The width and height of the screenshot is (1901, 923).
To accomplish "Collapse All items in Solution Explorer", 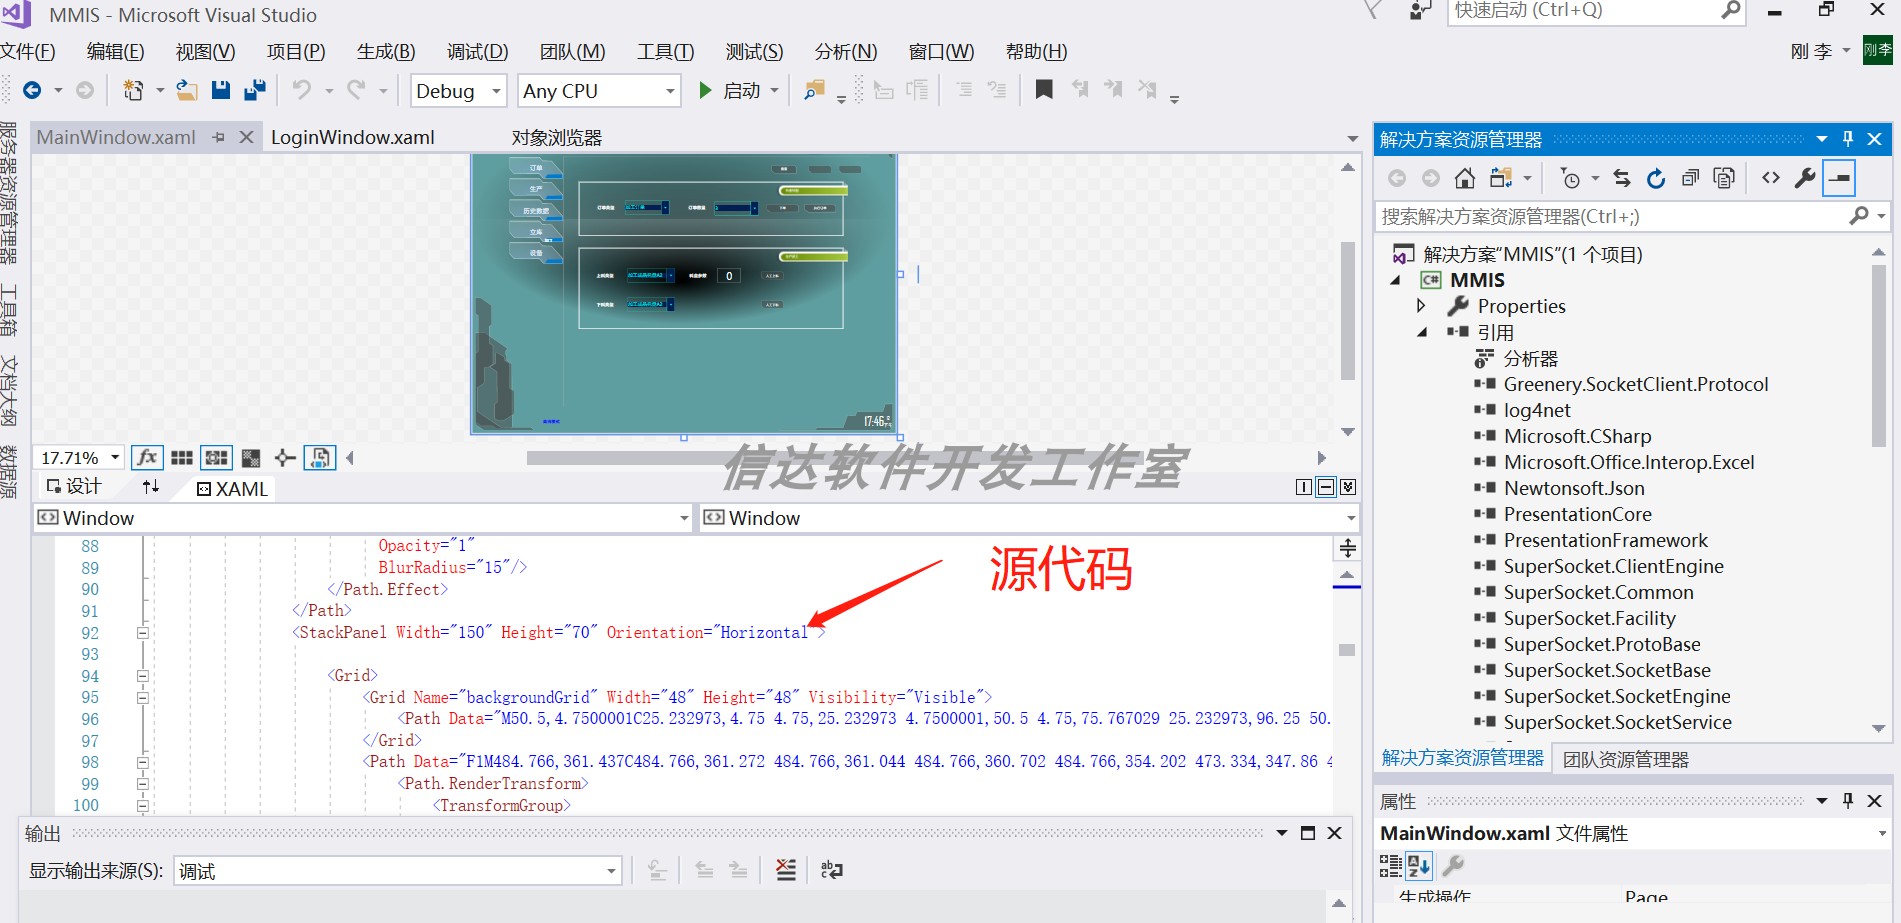I will click(1690, 178).
